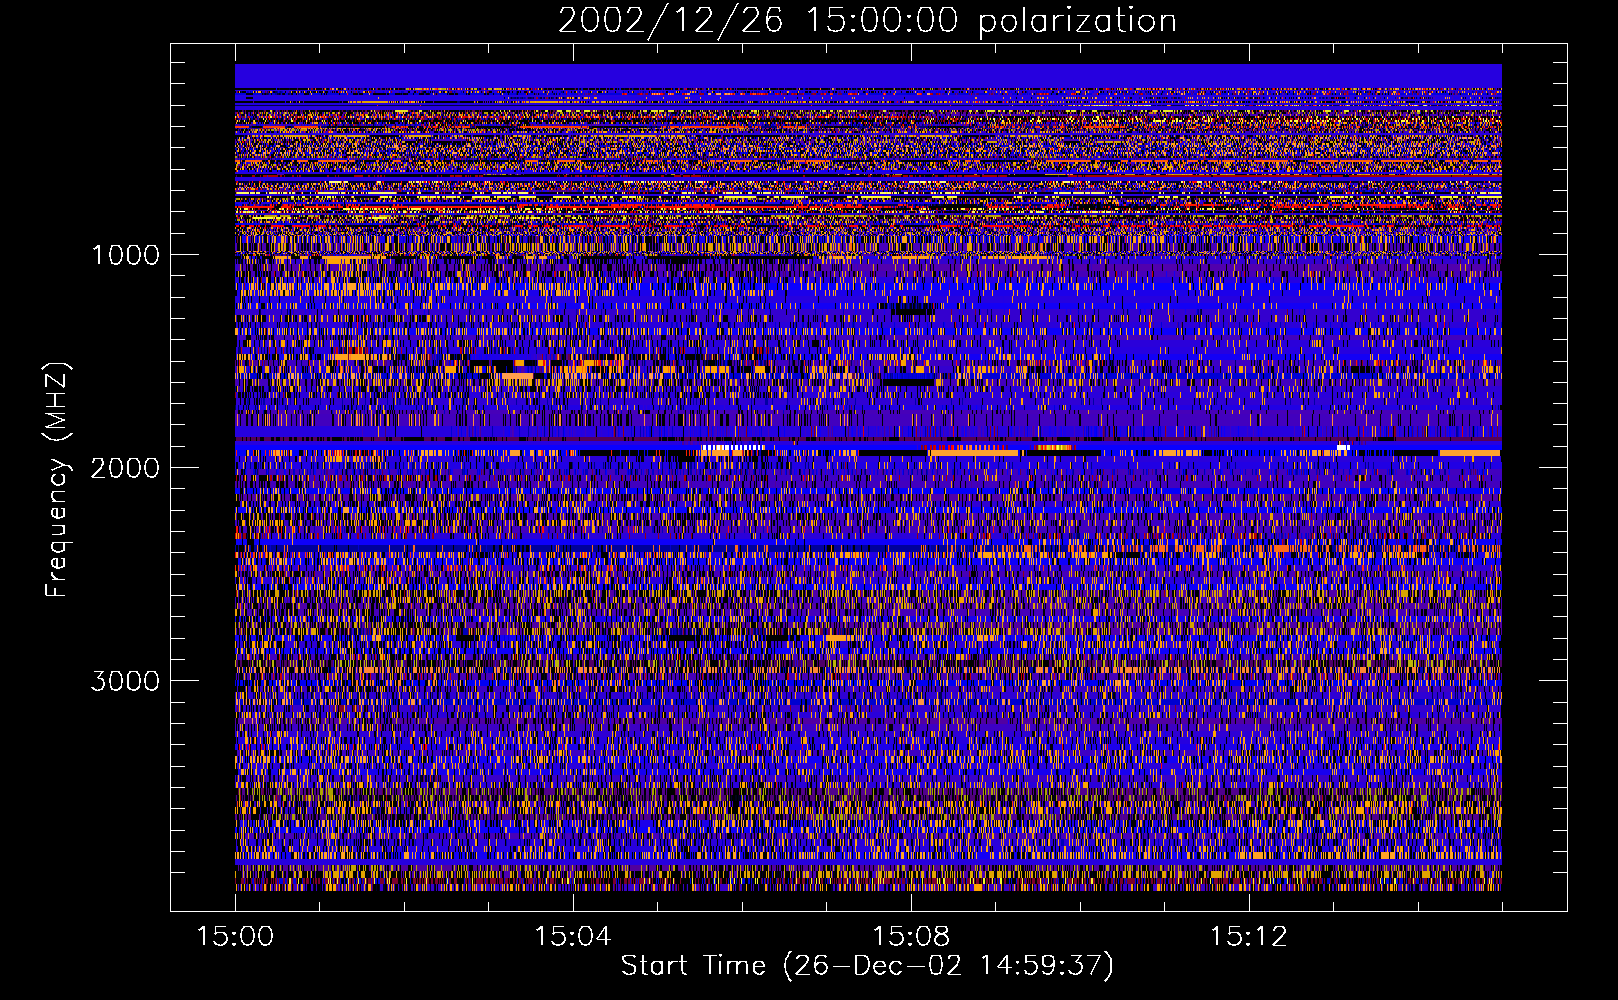Screen dimensions: 1618x1000
Task: Click the plot title '2002/12/26 15:00:00 polarization'
Action: 867,20
